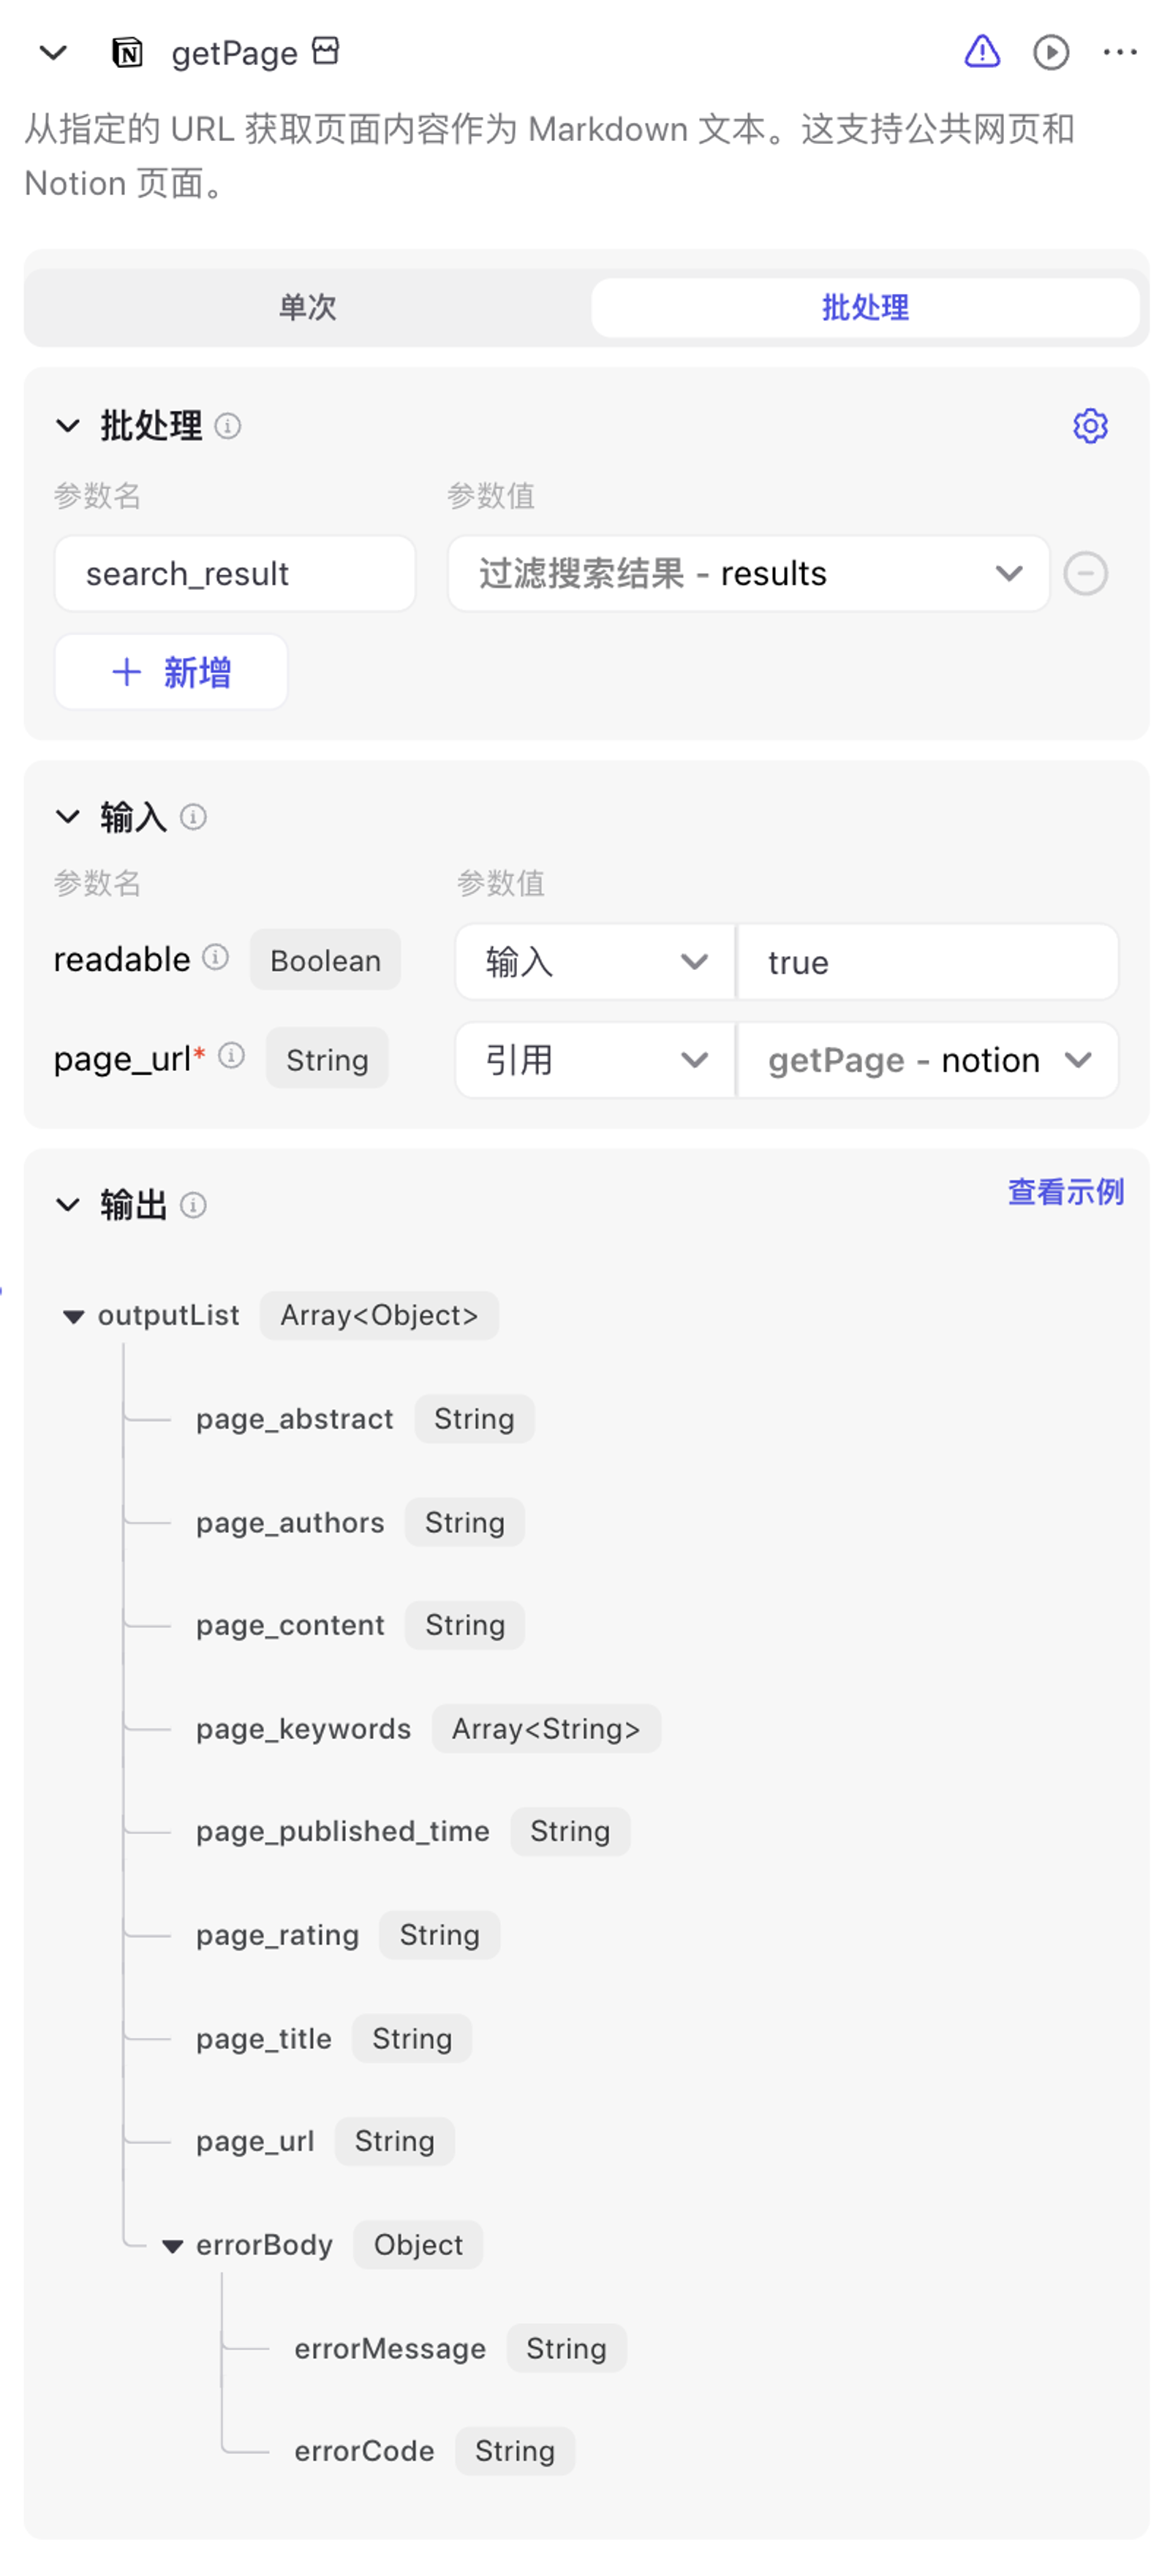Click info icon next to 输出 heading
Image resolution: width=1170 pixels, height=2576 pixels.
(193, 1205)
